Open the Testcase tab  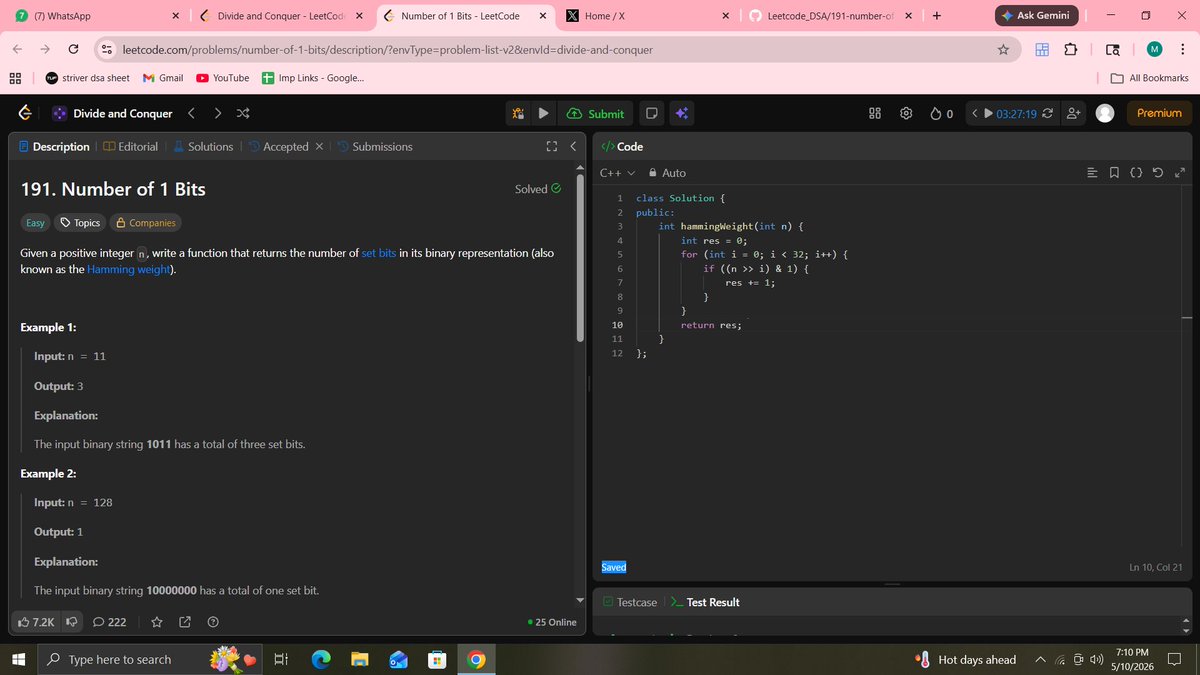630,602
